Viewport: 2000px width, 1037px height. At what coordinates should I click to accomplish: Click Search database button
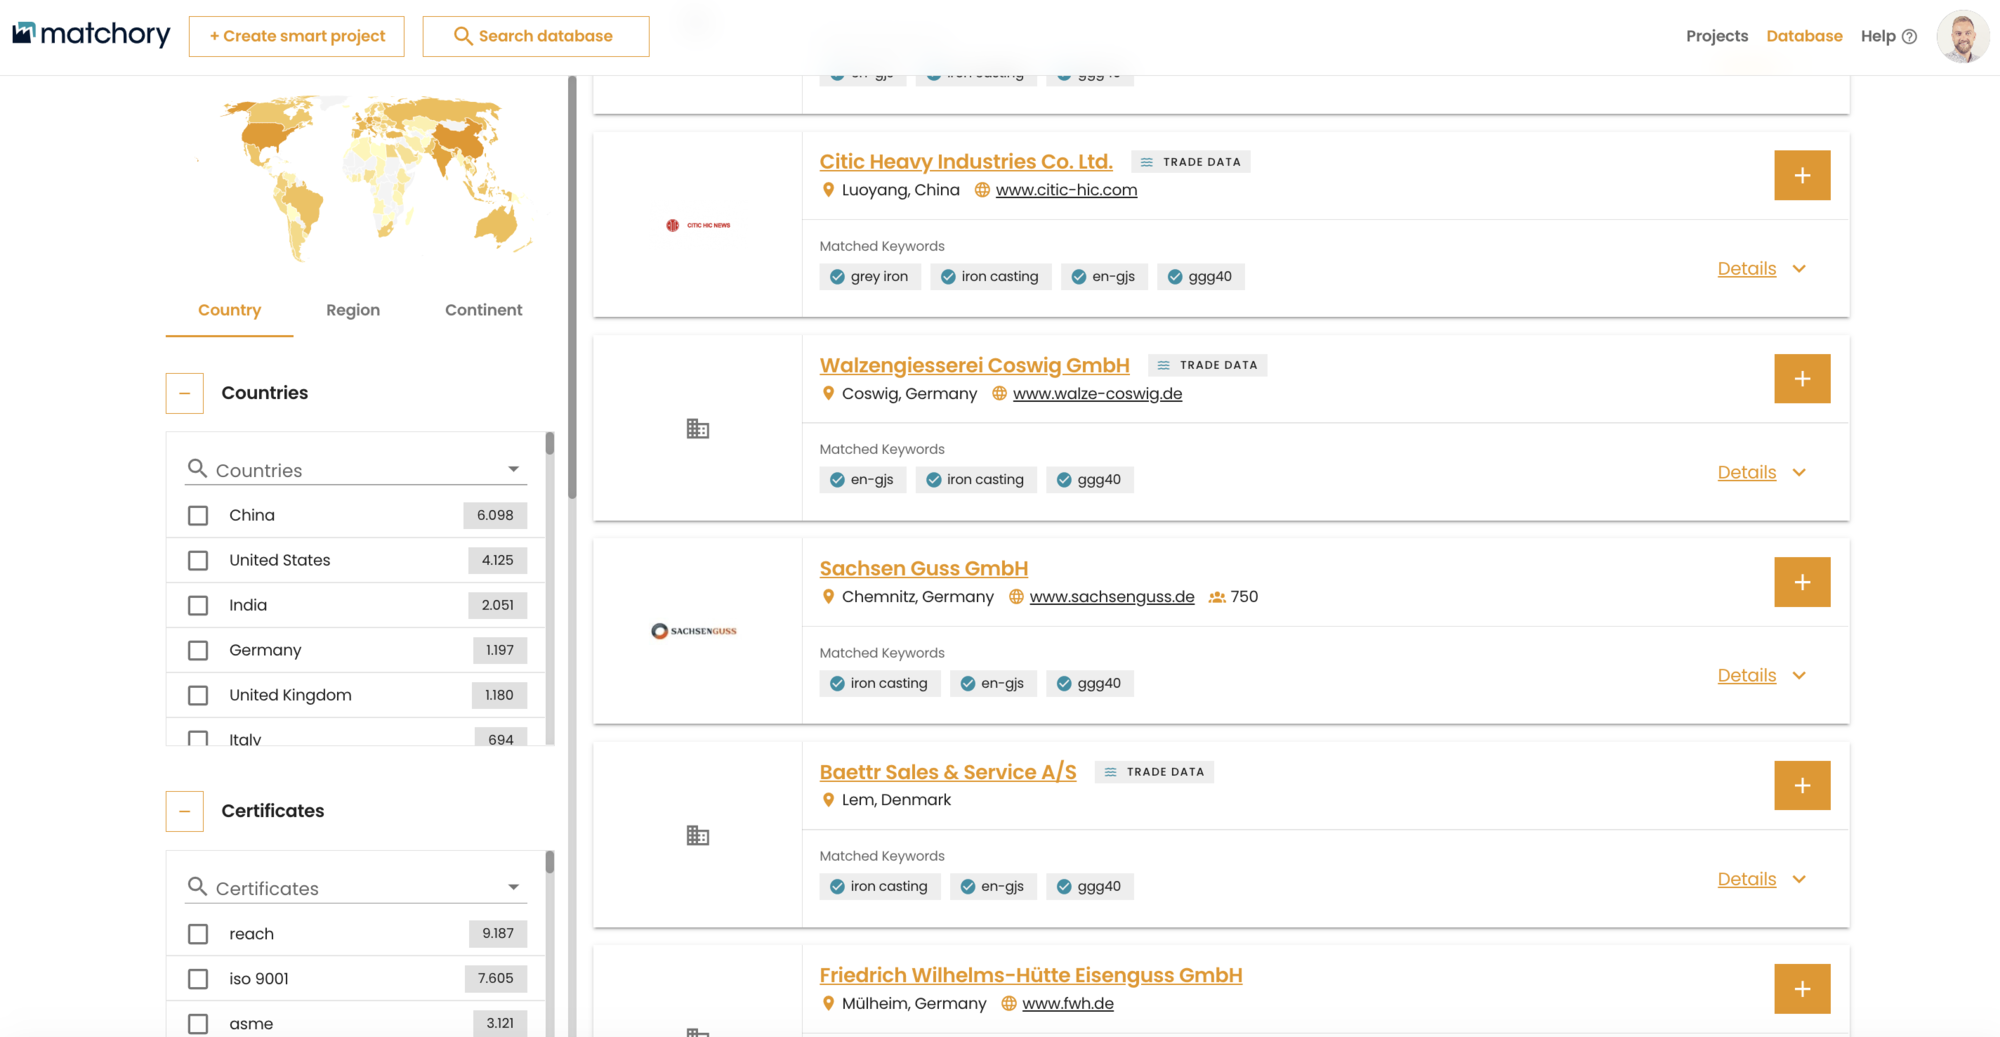(x=536, y=36)
